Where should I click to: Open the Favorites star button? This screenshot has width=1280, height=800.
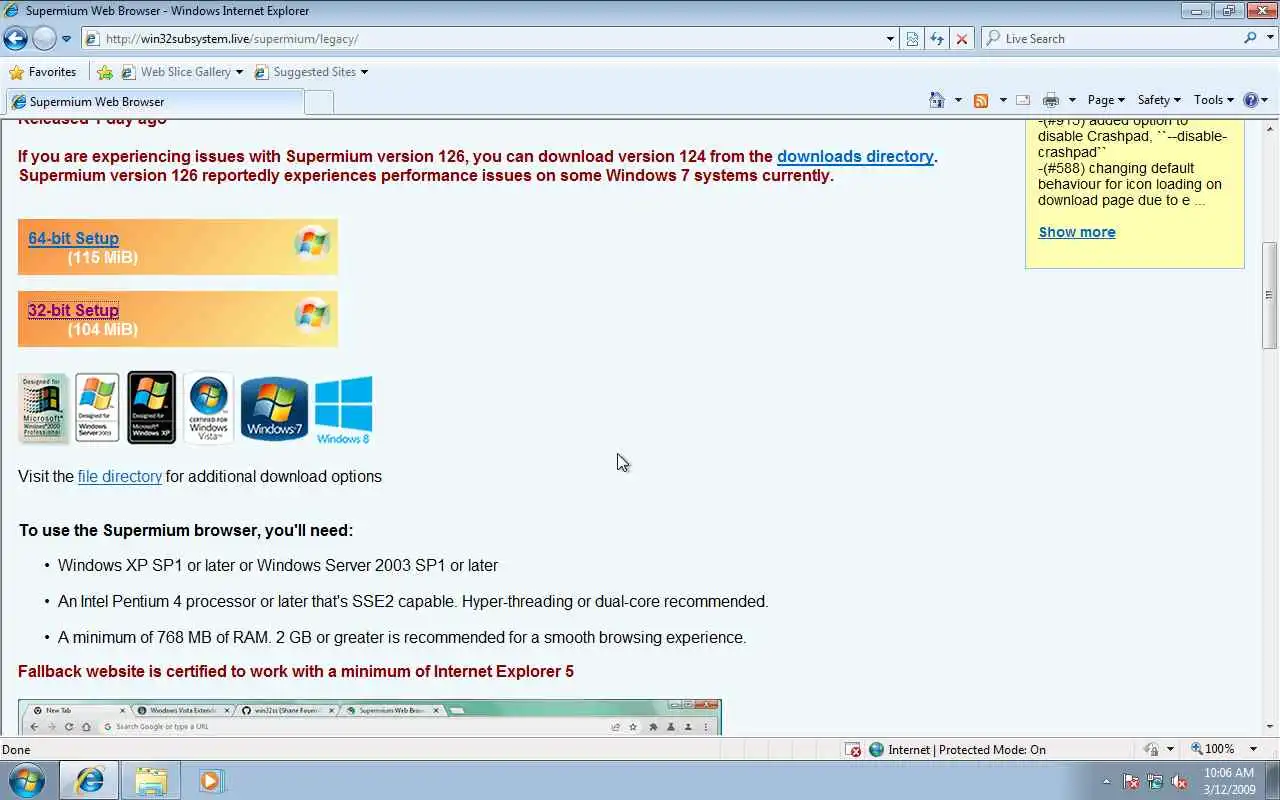(42, 72)
